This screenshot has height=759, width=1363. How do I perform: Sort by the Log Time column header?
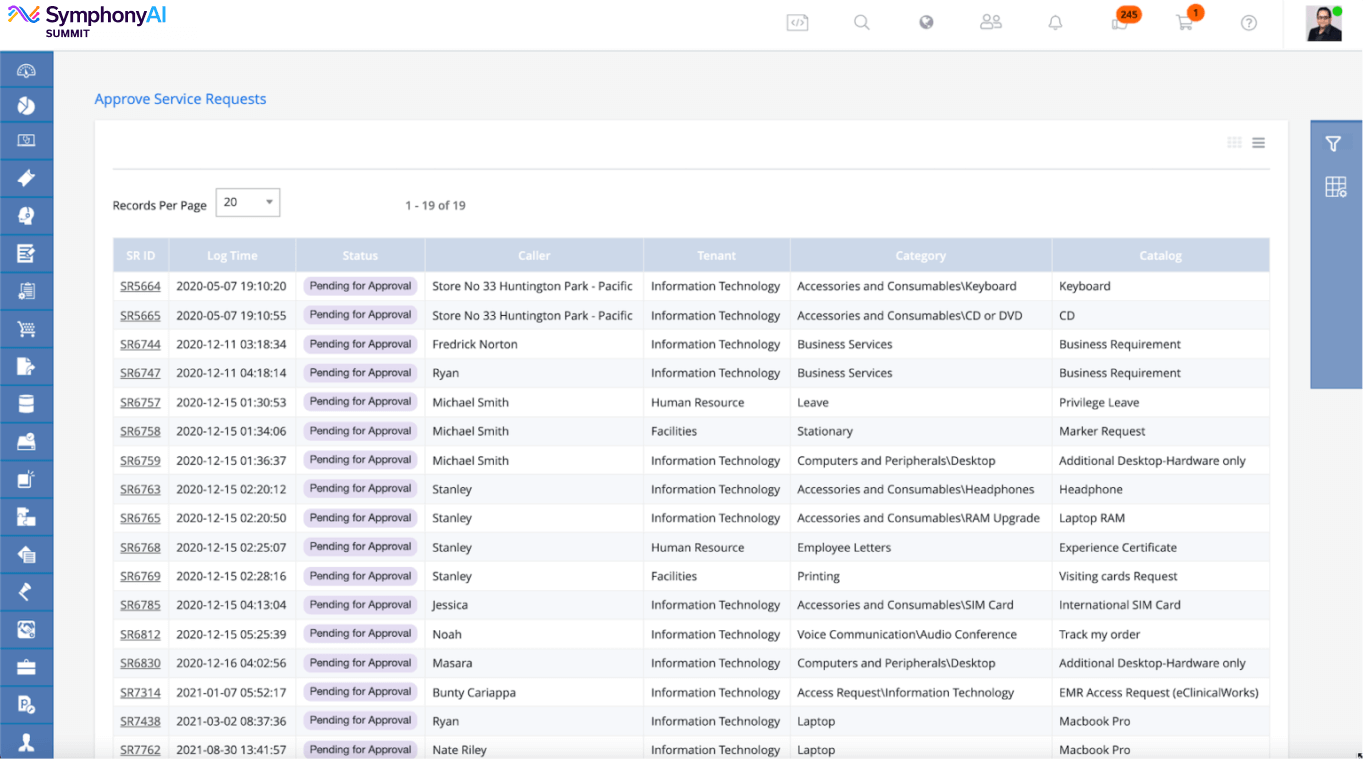[232, 256]
